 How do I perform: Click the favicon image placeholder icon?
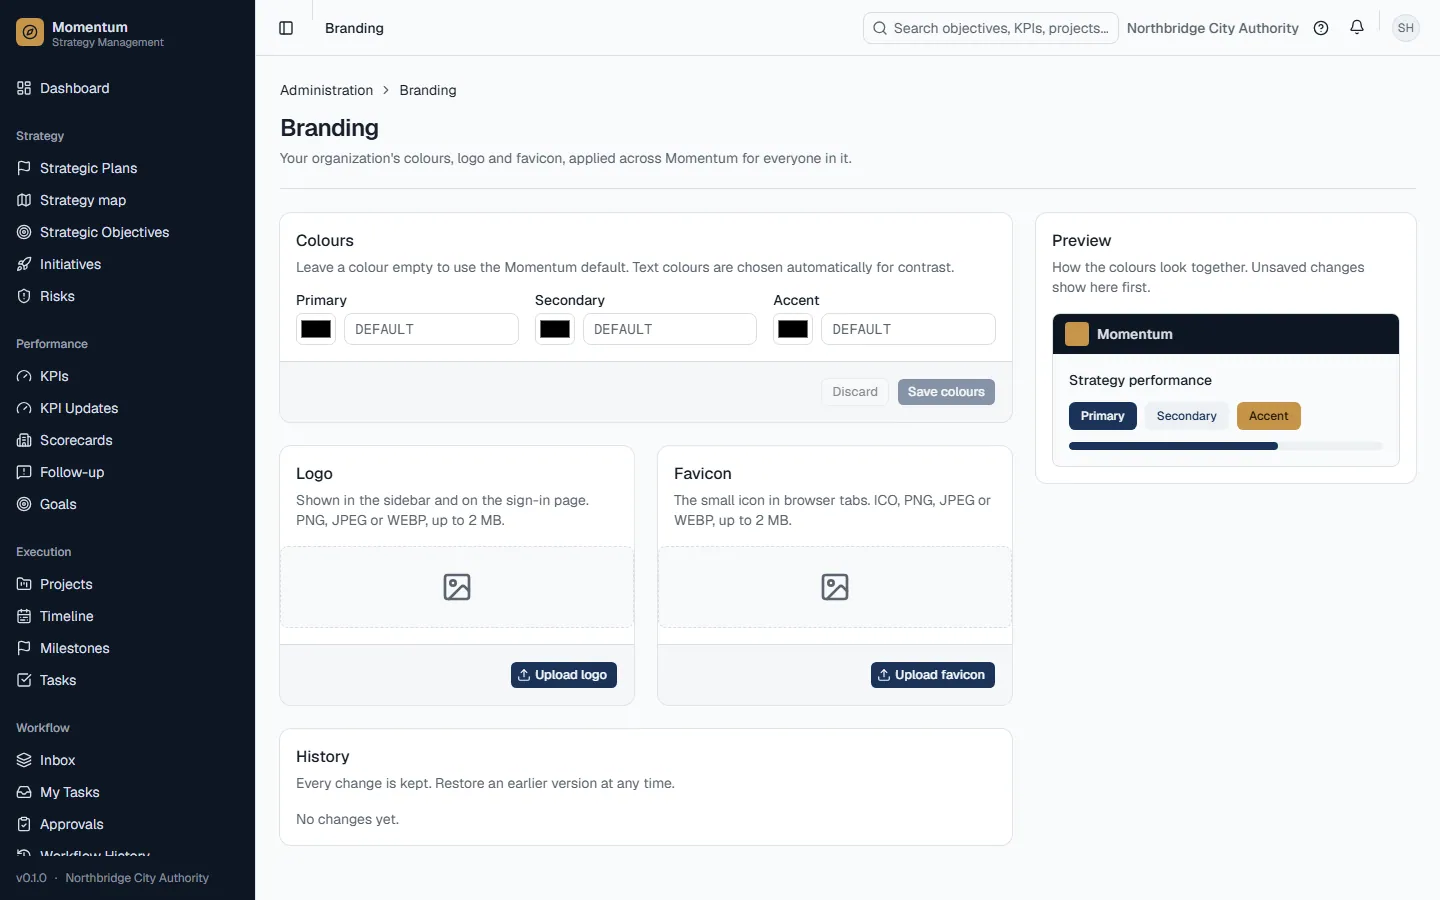point(835,587)
